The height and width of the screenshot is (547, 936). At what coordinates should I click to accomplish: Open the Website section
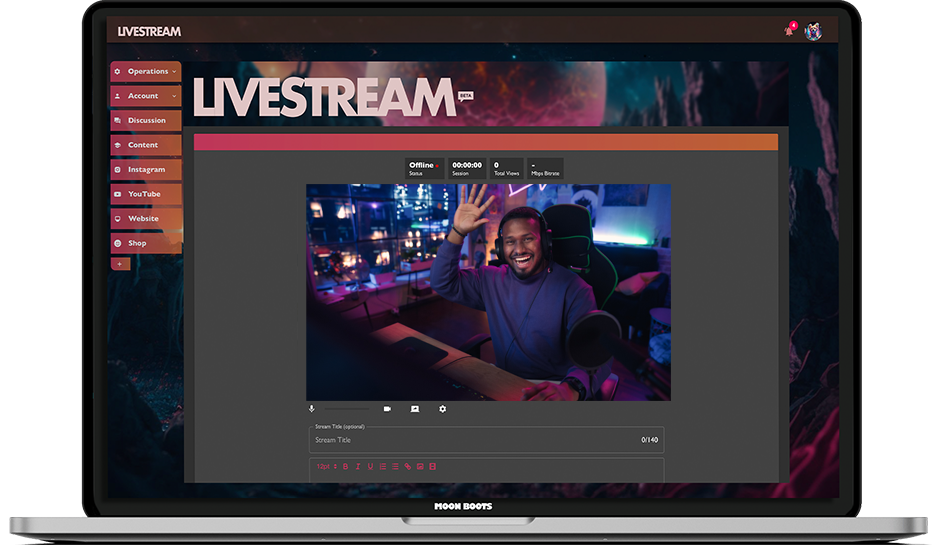(x=146, y=219)
